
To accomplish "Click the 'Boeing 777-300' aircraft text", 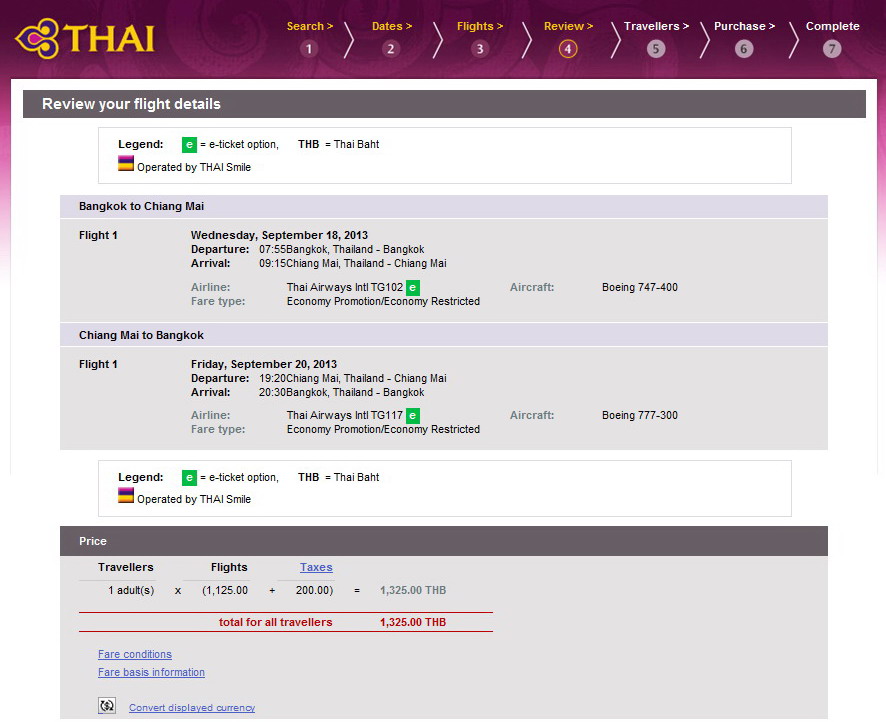I will [640, 415].
